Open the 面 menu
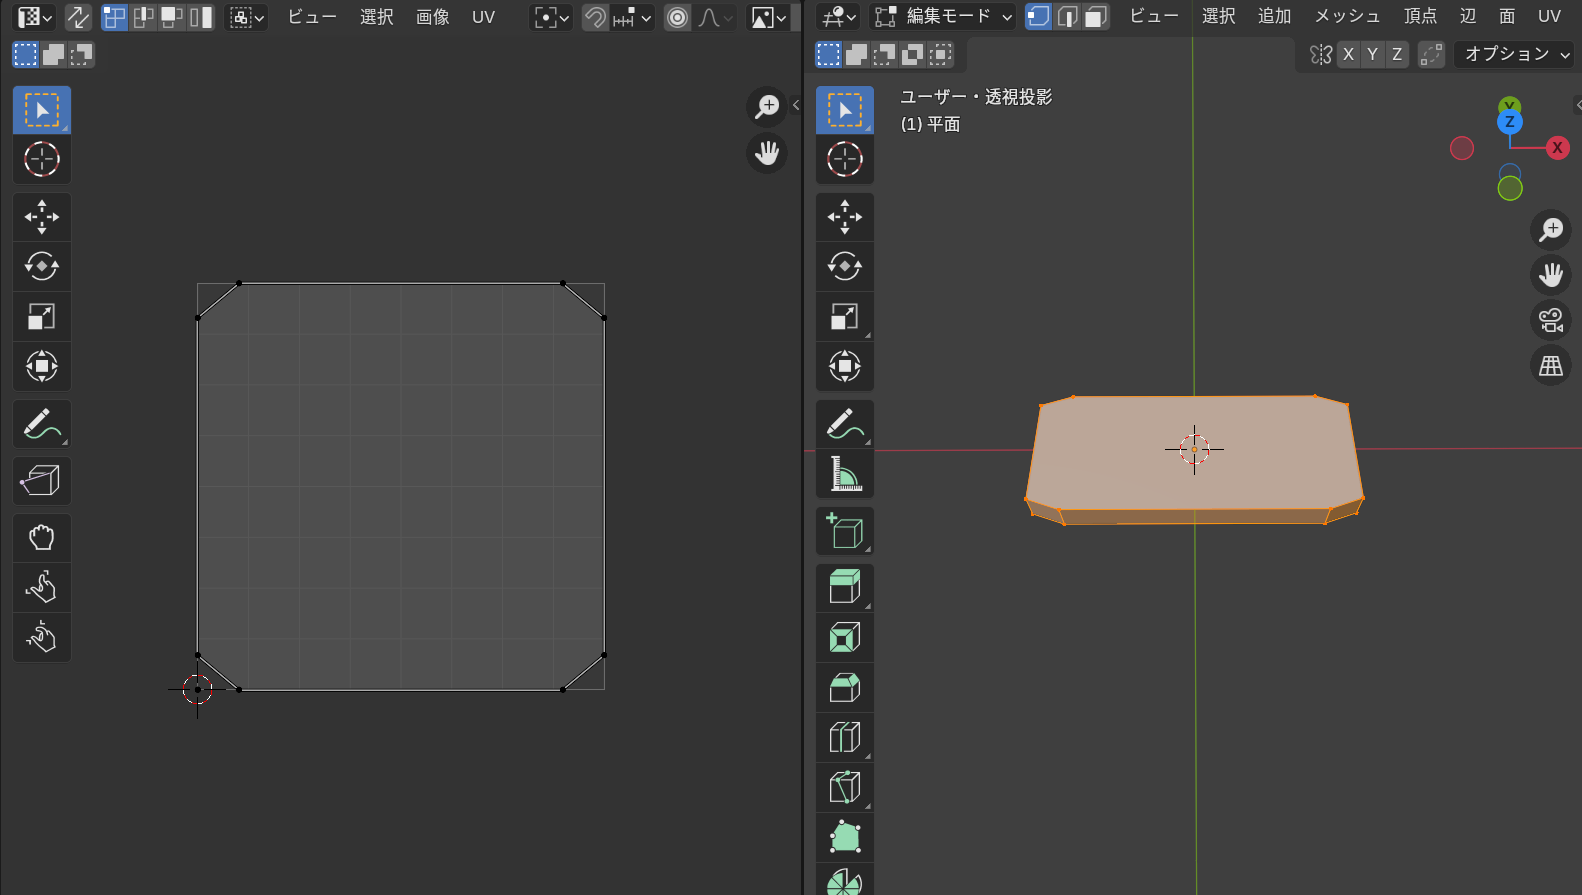 (1507, 16)
